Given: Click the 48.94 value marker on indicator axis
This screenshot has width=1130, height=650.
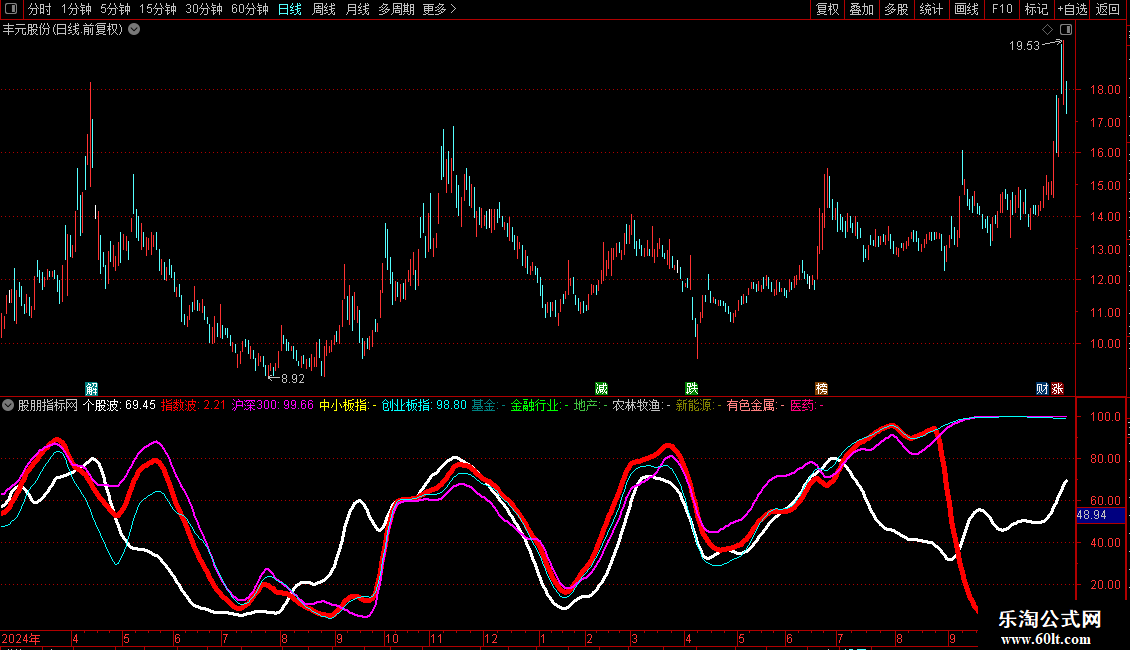Looking at the screenshot, I should (x=1092, y=515).
